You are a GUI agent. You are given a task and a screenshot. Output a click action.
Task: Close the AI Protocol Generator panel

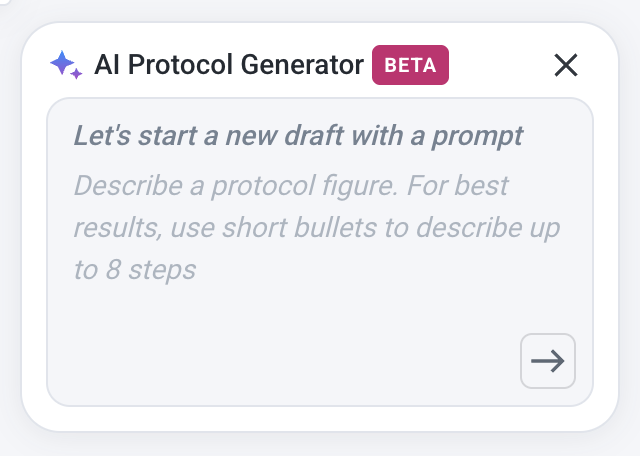click(x=566, y=65)
